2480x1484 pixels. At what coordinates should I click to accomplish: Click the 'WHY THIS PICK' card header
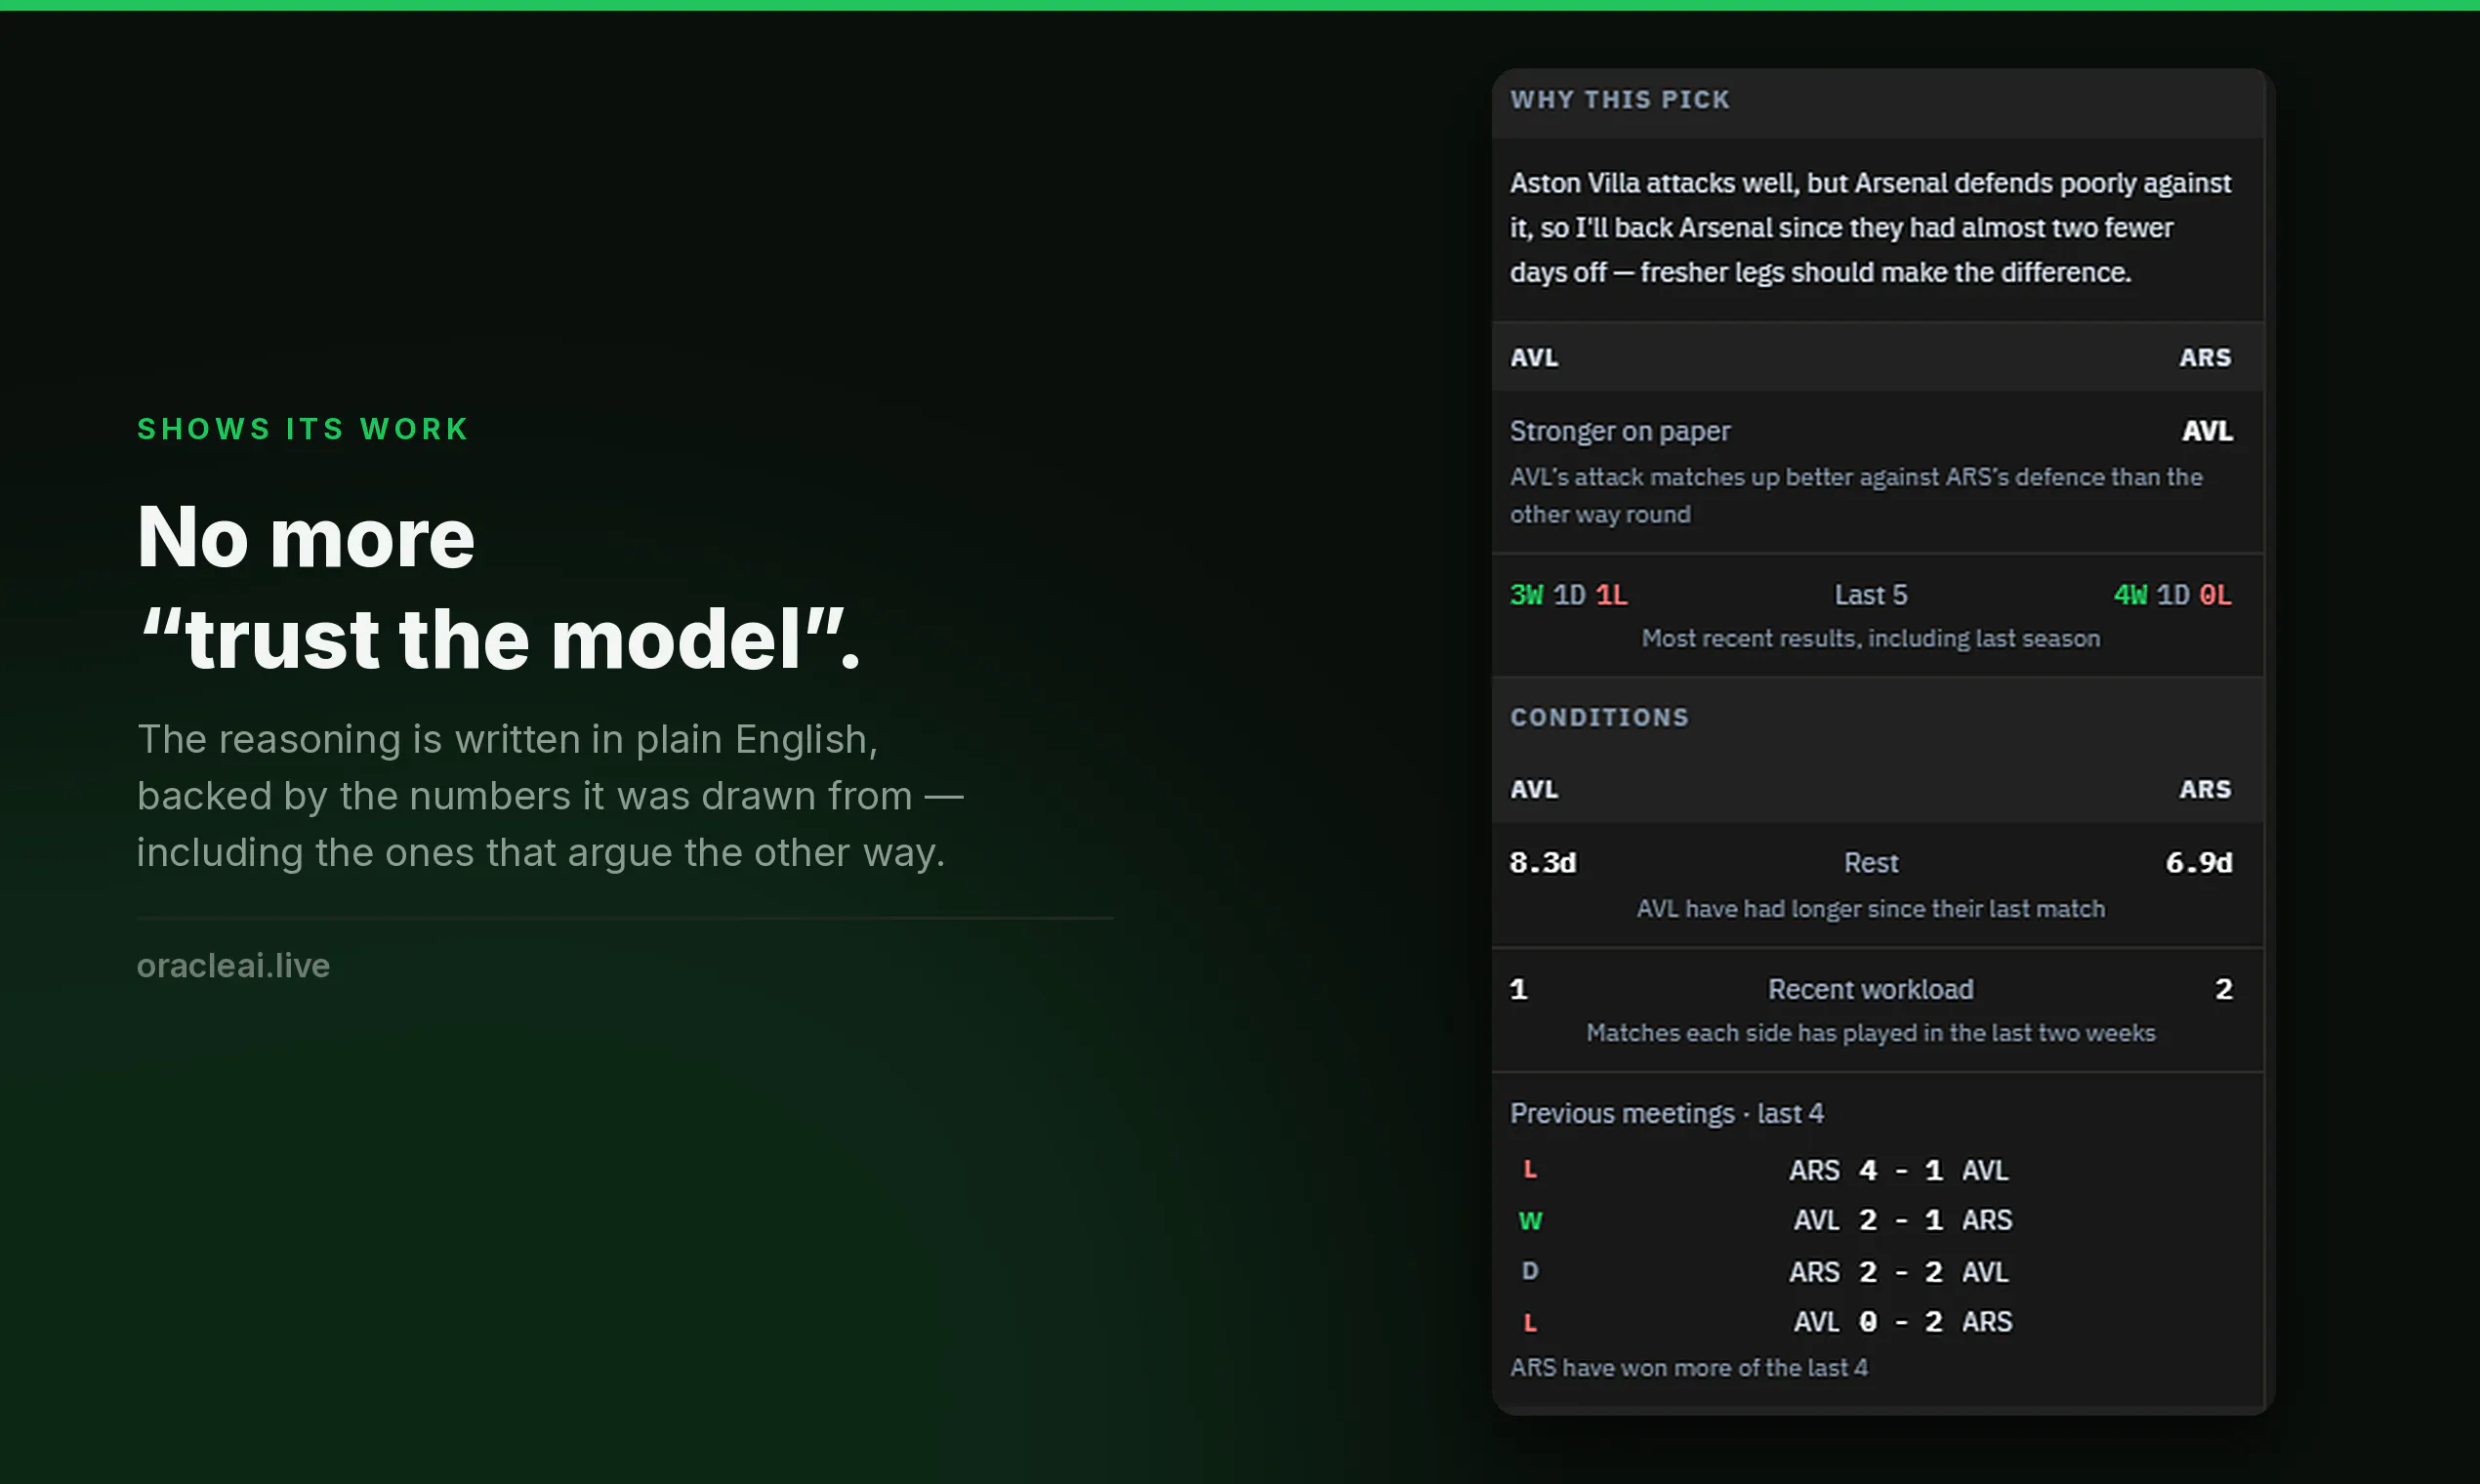point(1619,100)
